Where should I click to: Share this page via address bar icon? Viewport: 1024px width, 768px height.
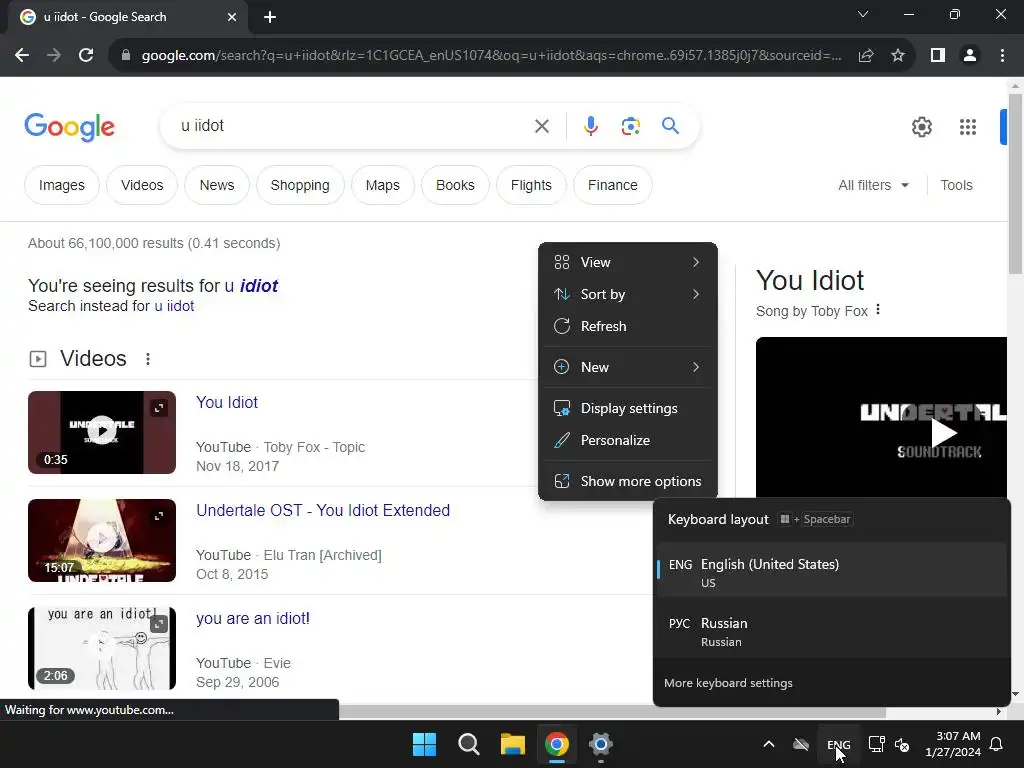coord(866,56)
